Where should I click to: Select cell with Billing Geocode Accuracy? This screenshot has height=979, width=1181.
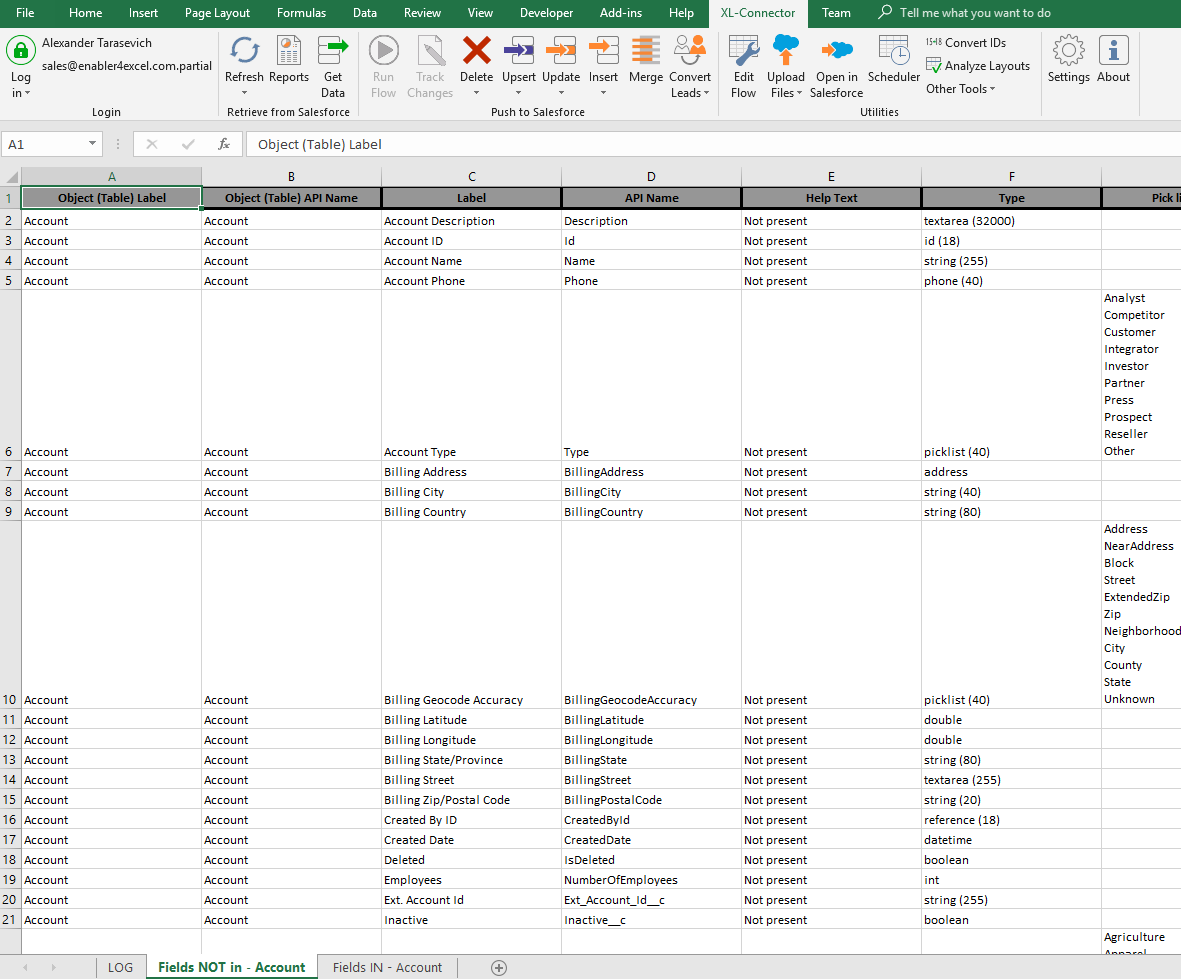pos(471,615)
